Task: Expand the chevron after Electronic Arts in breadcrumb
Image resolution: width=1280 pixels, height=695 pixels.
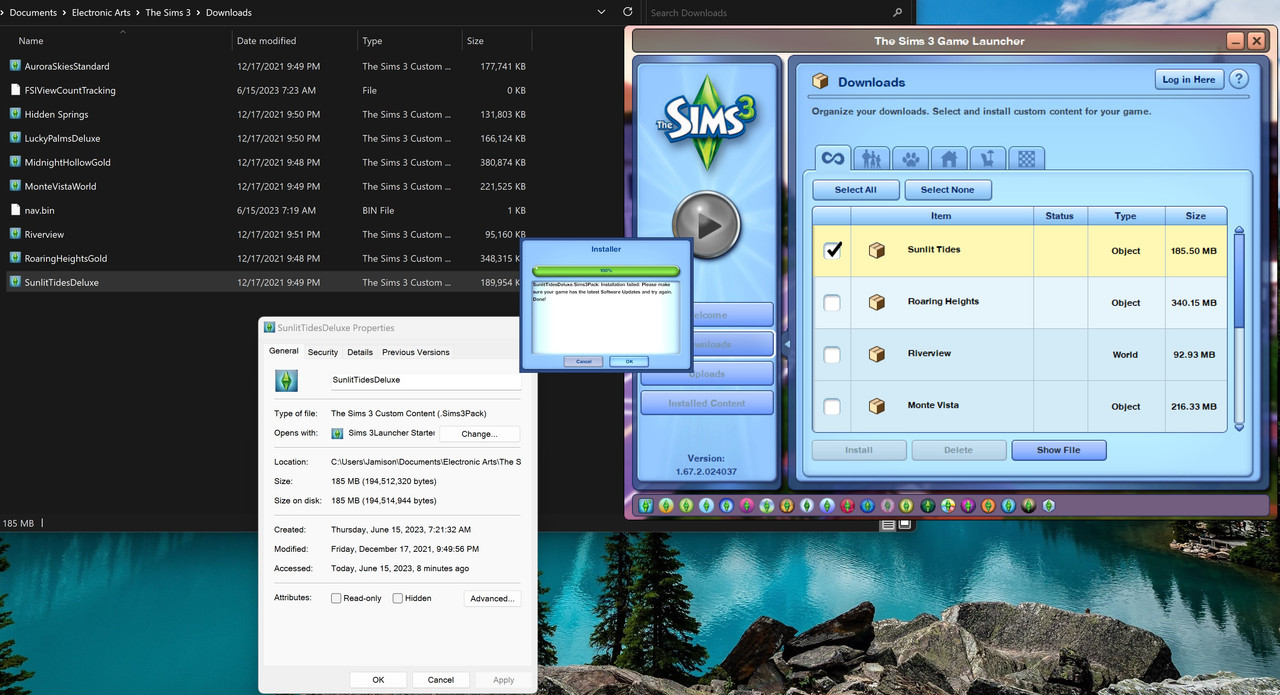Action: click(139, 13)
